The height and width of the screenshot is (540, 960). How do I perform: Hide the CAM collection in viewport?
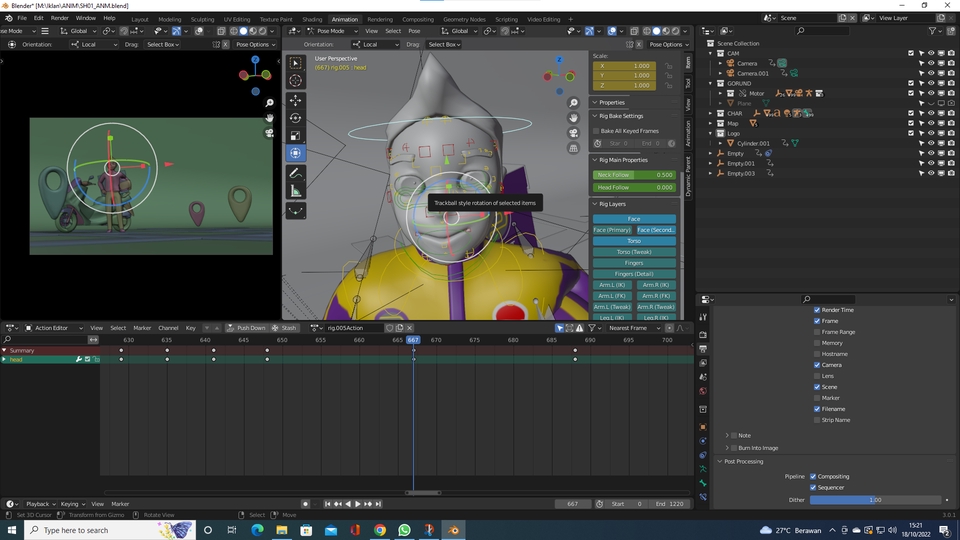931,53
